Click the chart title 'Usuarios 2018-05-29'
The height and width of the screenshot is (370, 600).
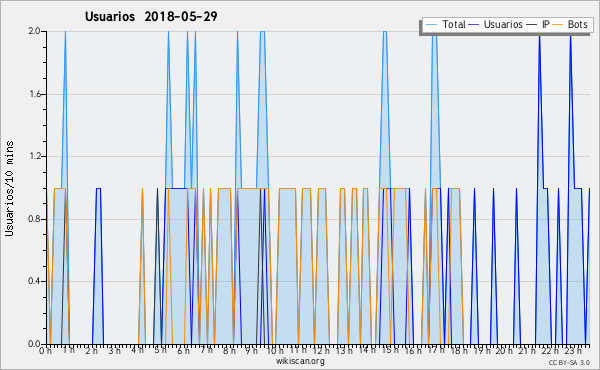point(151,16)
